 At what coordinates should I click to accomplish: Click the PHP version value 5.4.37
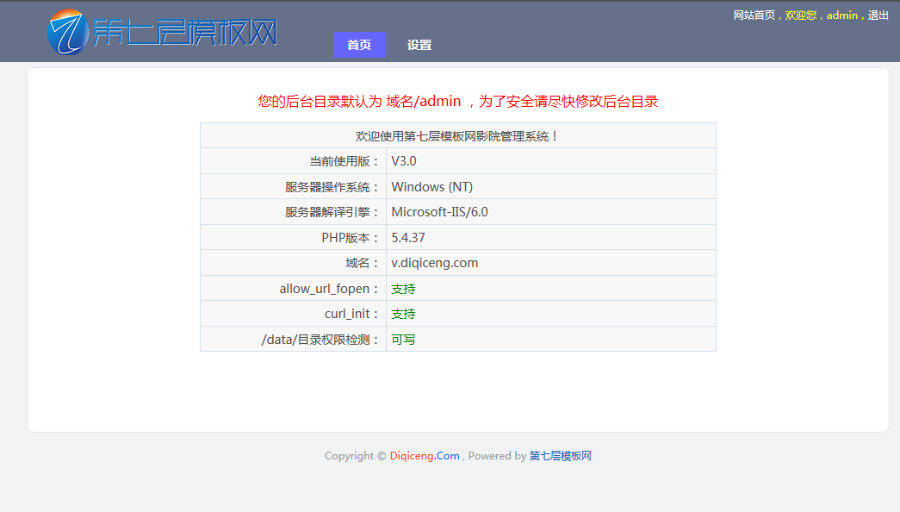coord(408,238)
